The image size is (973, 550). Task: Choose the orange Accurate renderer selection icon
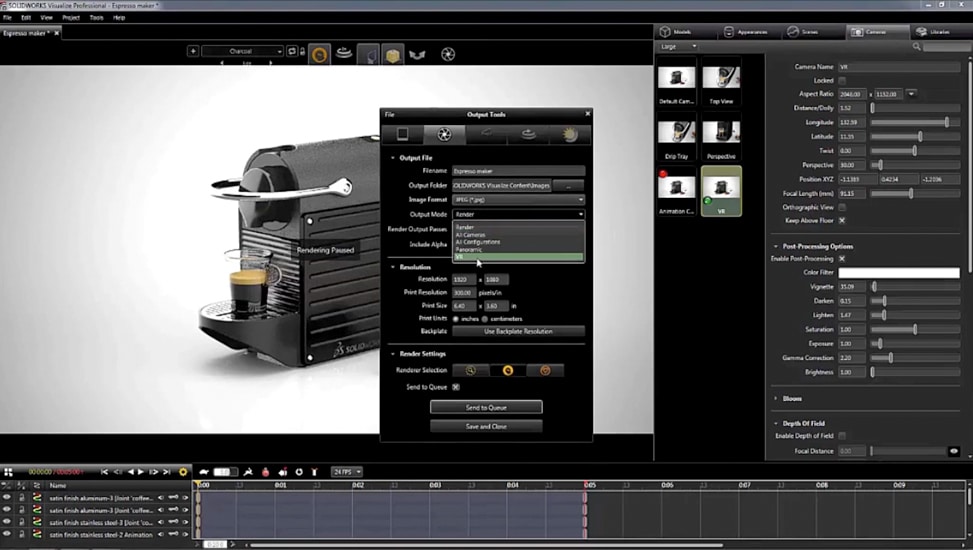(545, 370)
